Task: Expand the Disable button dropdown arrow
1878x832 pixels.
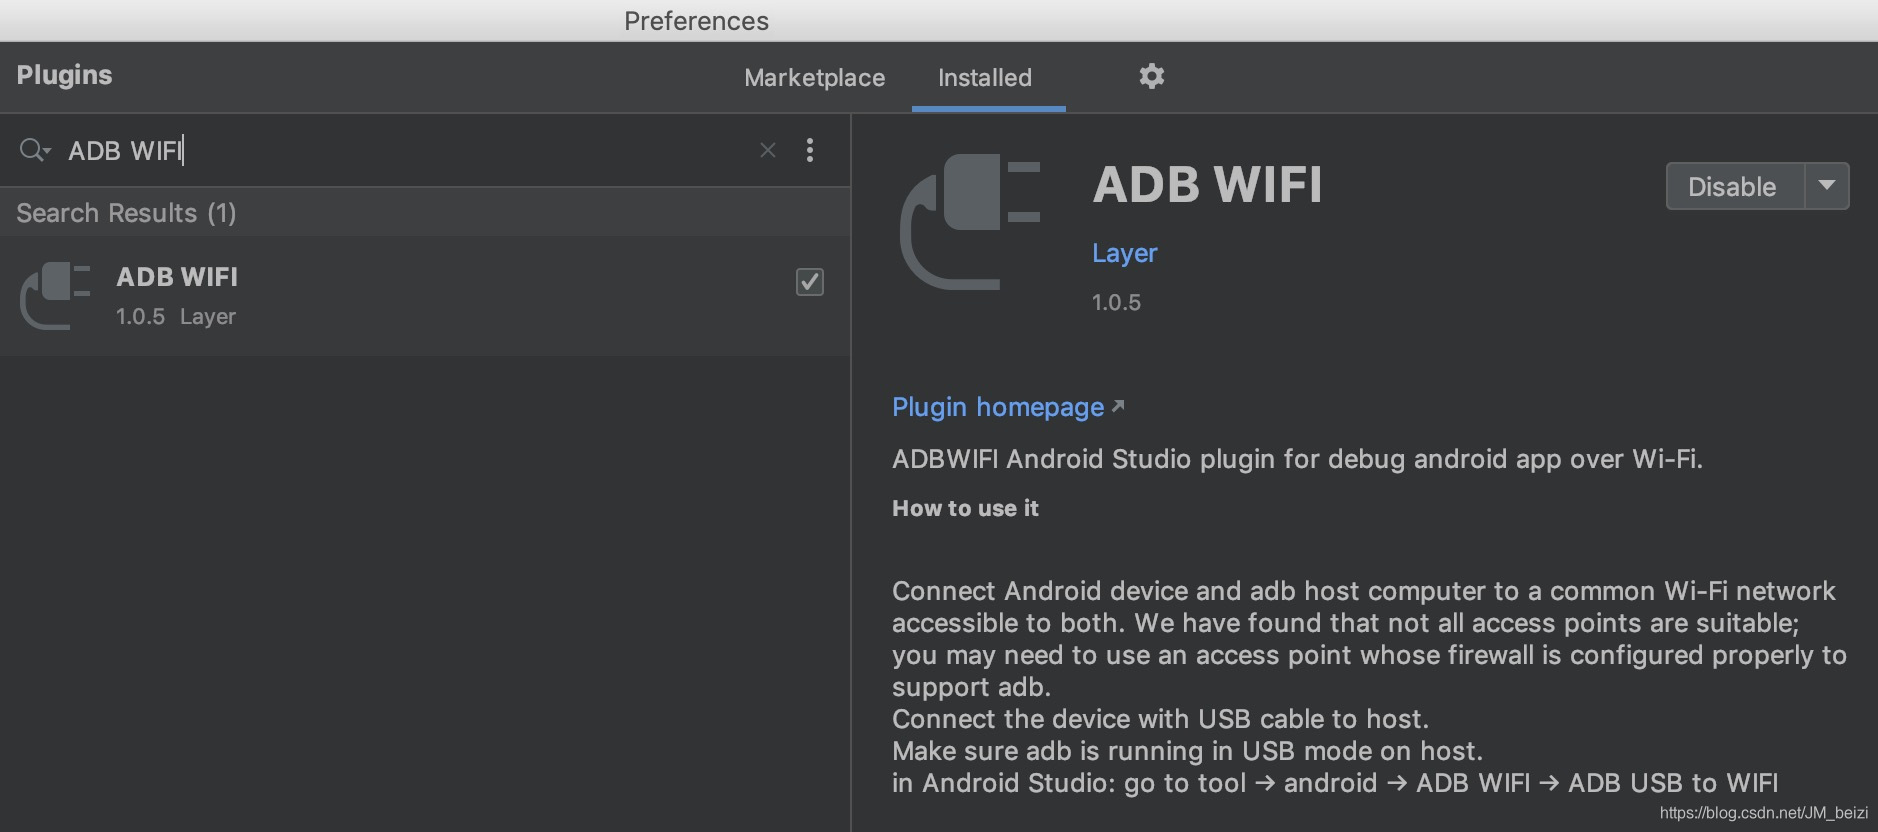Action: coord(1827,186)
